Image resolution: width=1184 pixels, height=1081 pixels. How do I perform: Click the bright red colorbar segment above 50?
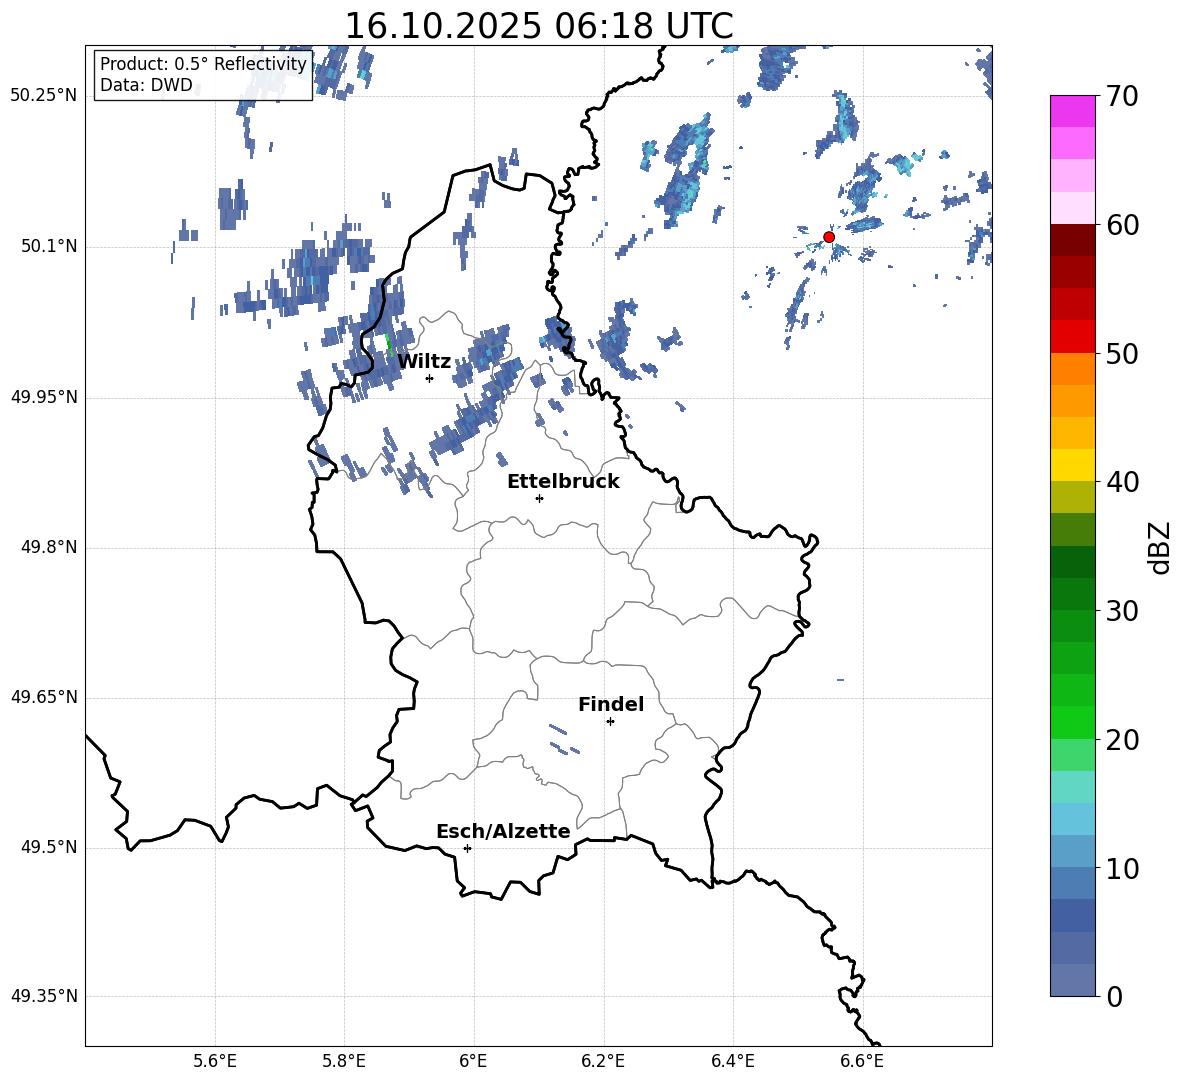point(1073,337)
